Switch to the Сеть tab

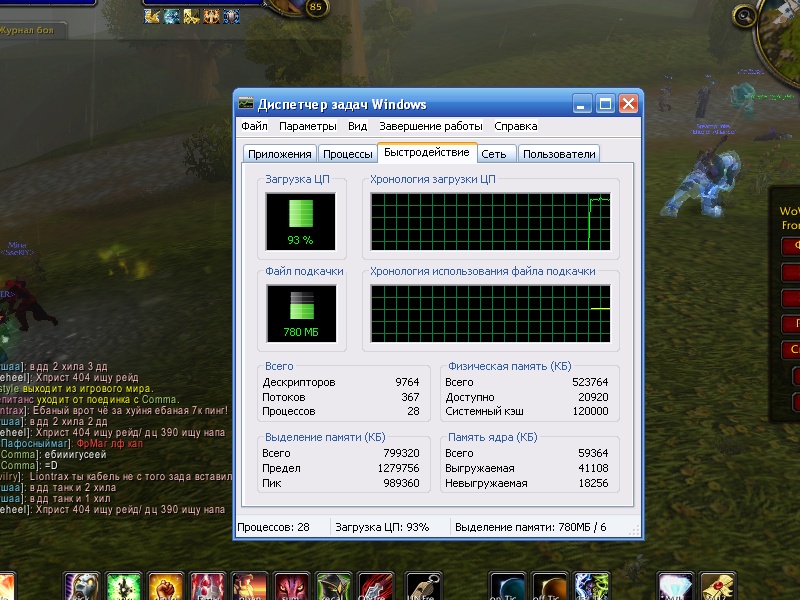click(494, 154)
